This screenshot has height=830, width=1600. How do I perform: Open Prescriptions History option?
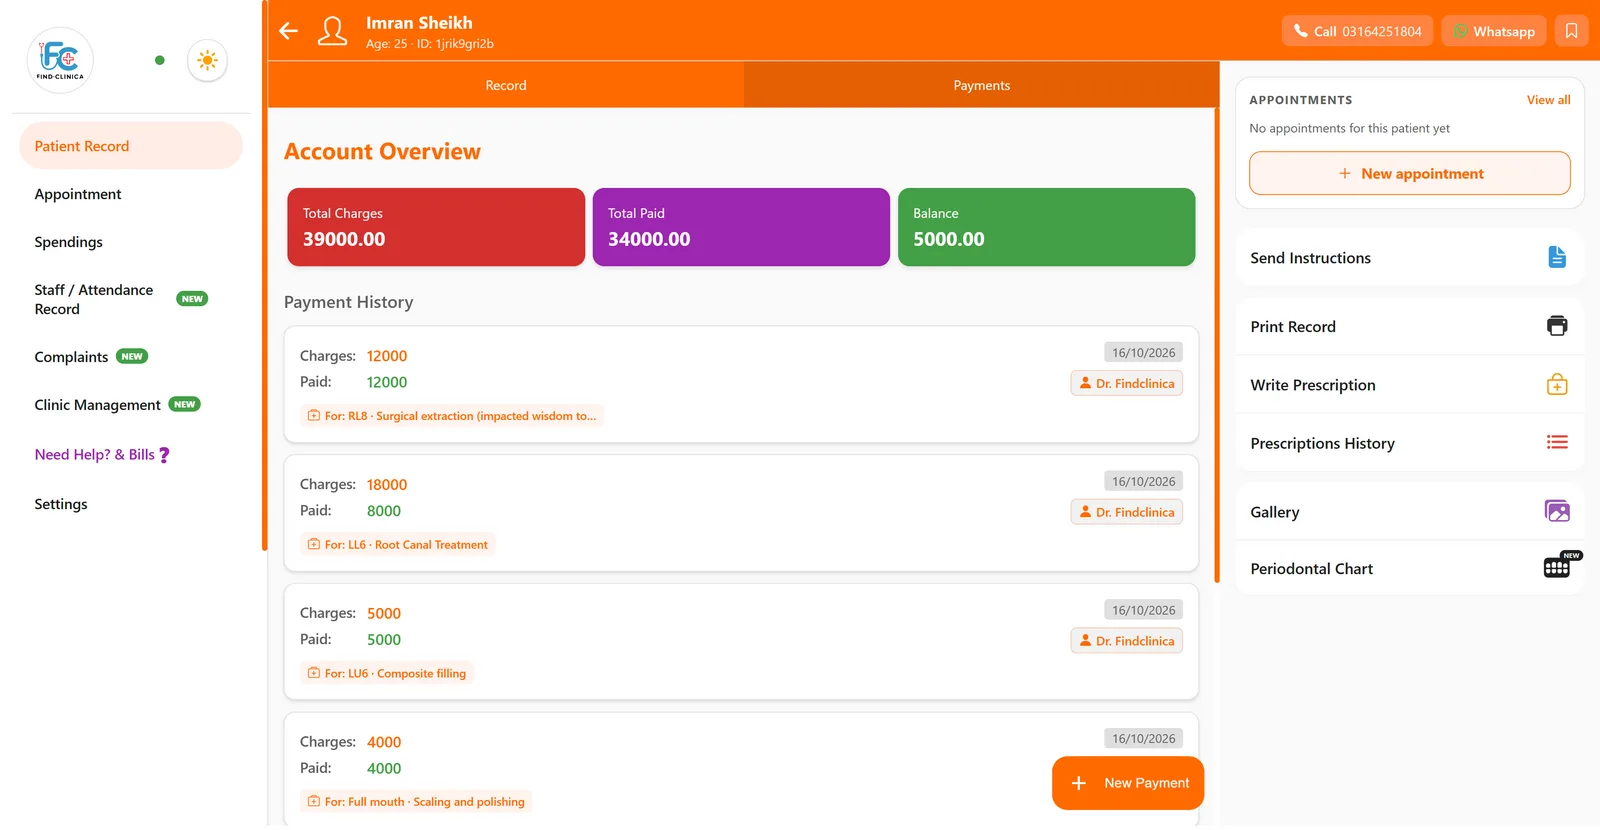coord(1409,443)
